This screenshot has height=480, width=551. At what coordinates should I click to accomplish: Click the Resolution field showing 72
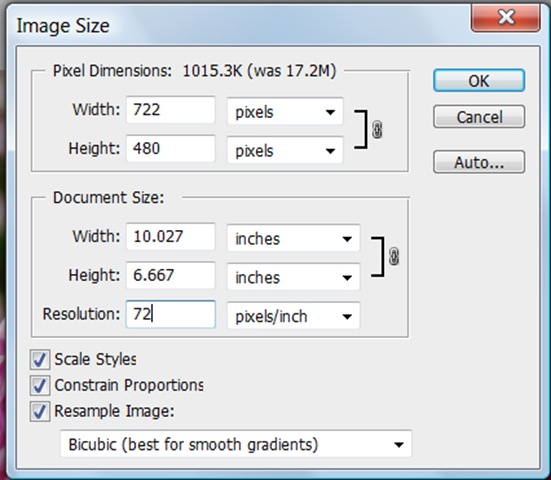171,314
